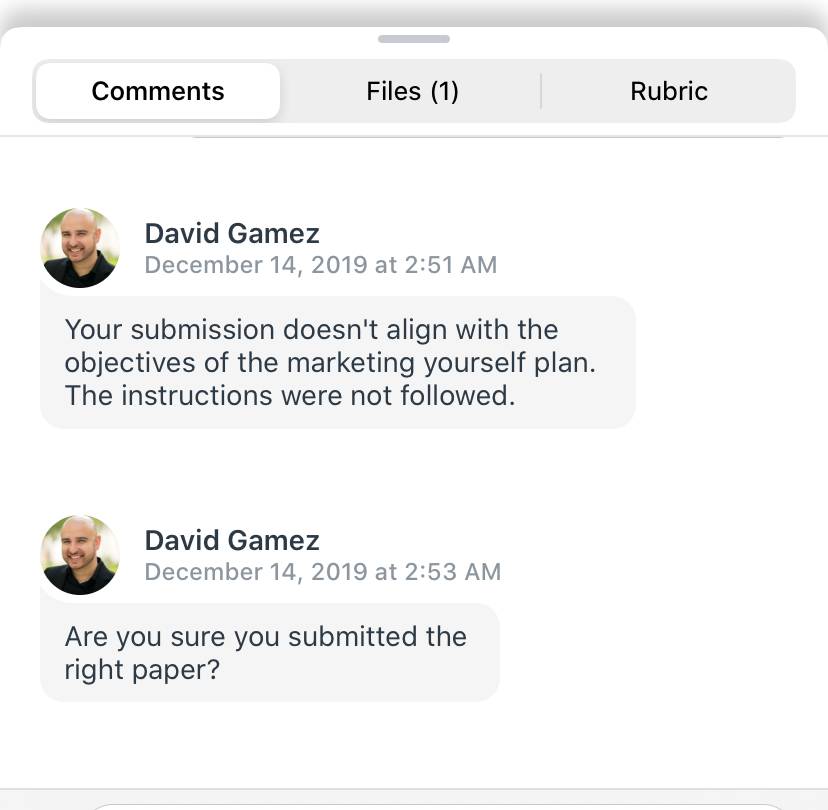Tap the "Your submission doesn't align" comment bubble
Image resolution: width=828 pixels, height=810 pixels.
[338, 362]
